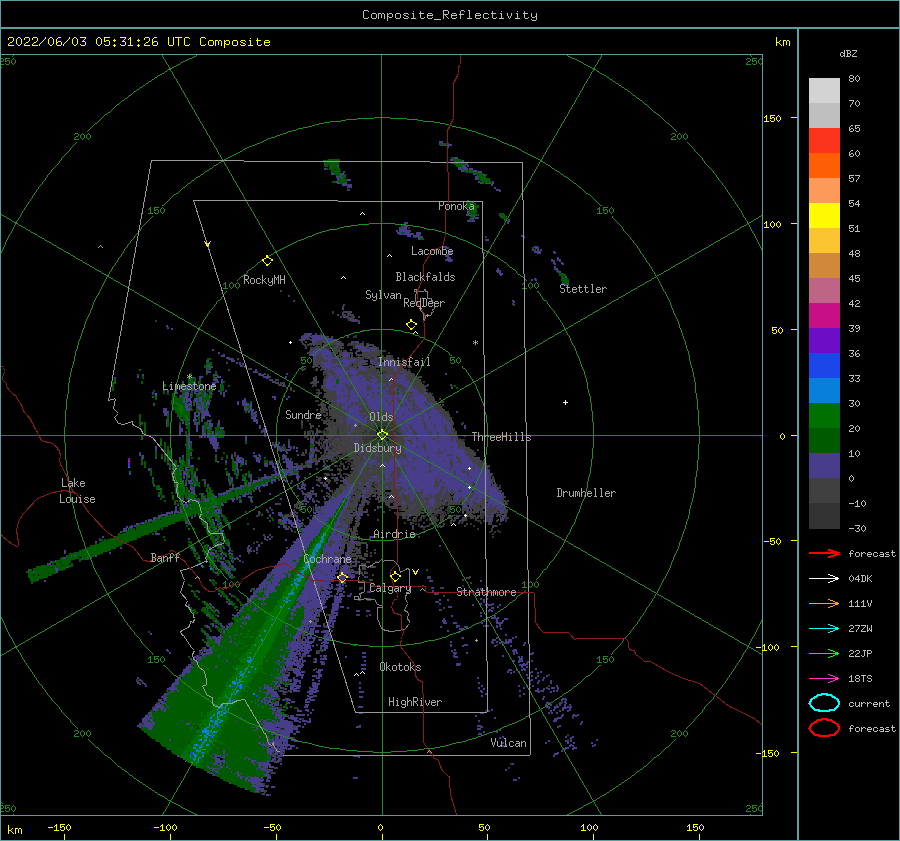
Task: Click the Blackfalds label
Action: coord(425,277)
